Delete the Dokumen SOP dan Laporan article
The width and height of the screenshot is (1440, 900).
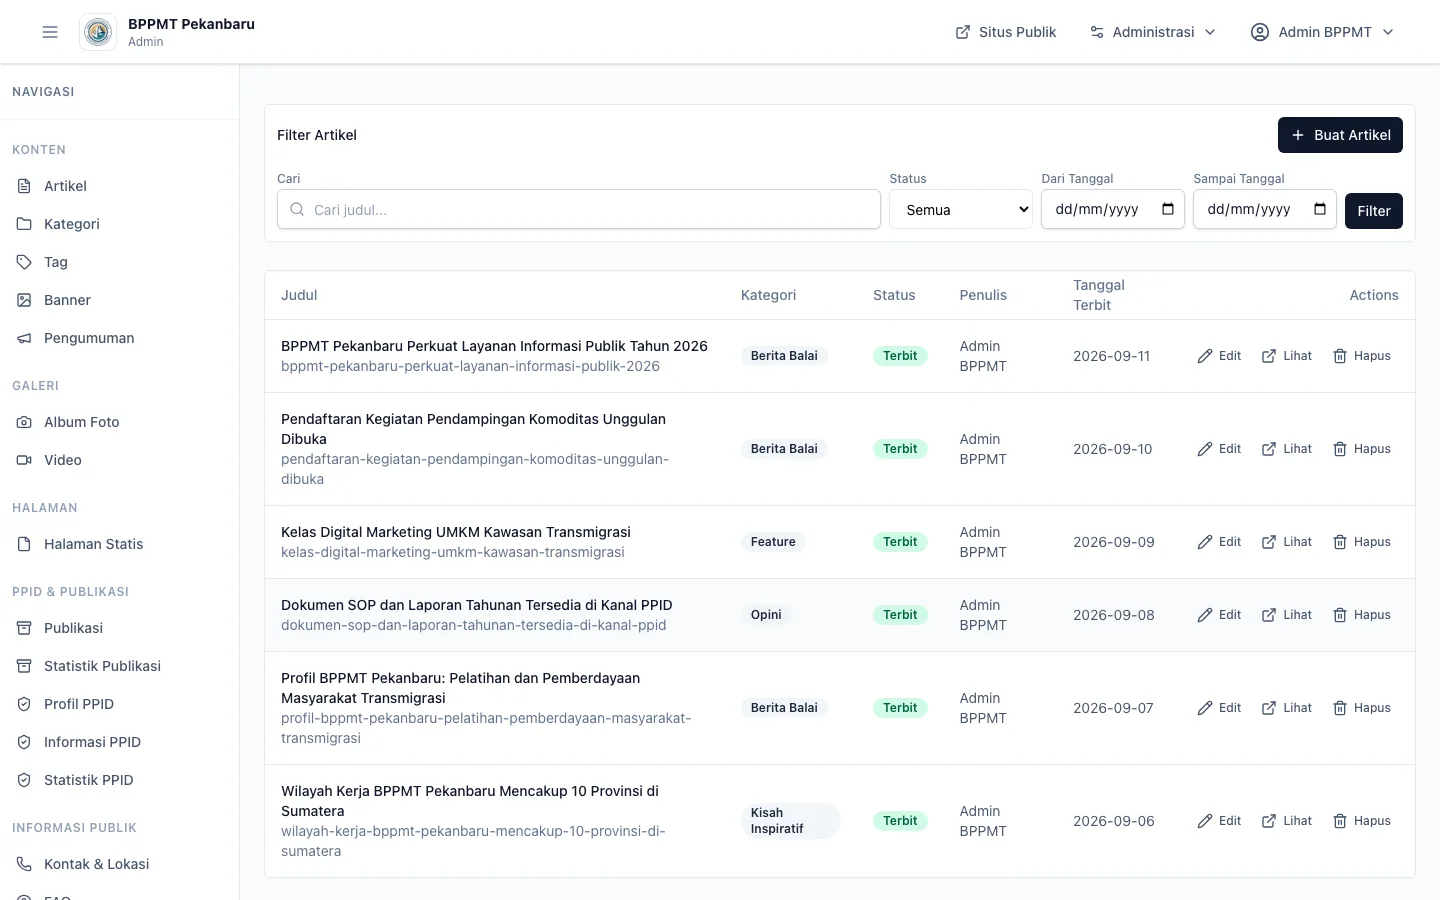(1362, 615)
